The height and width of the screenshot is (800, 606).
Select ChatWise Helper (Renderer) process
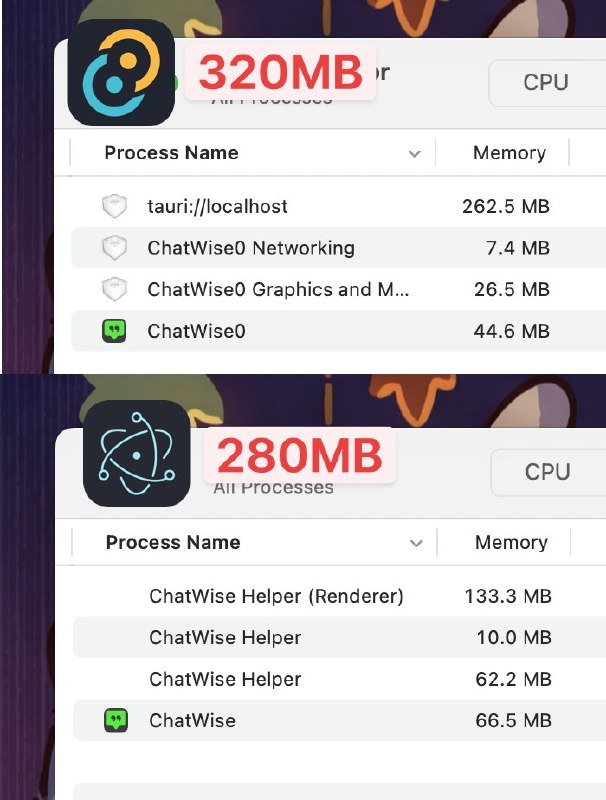pos(276,597)
